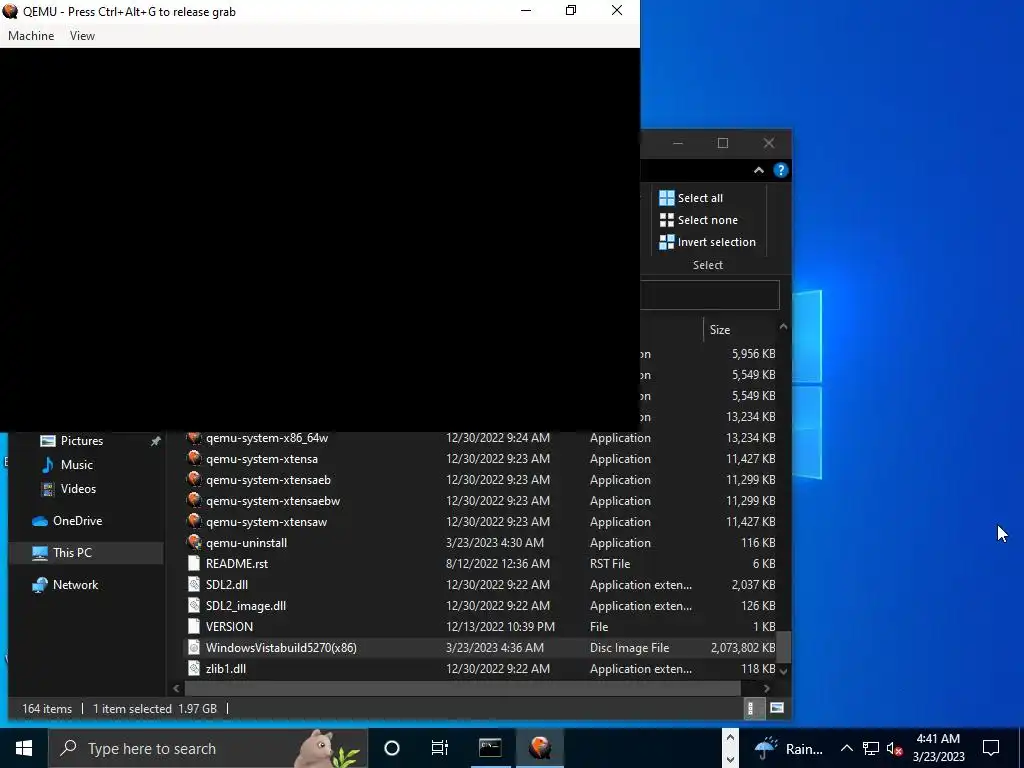
Task: Select This PC in the navigation pane
Action: 72,552
